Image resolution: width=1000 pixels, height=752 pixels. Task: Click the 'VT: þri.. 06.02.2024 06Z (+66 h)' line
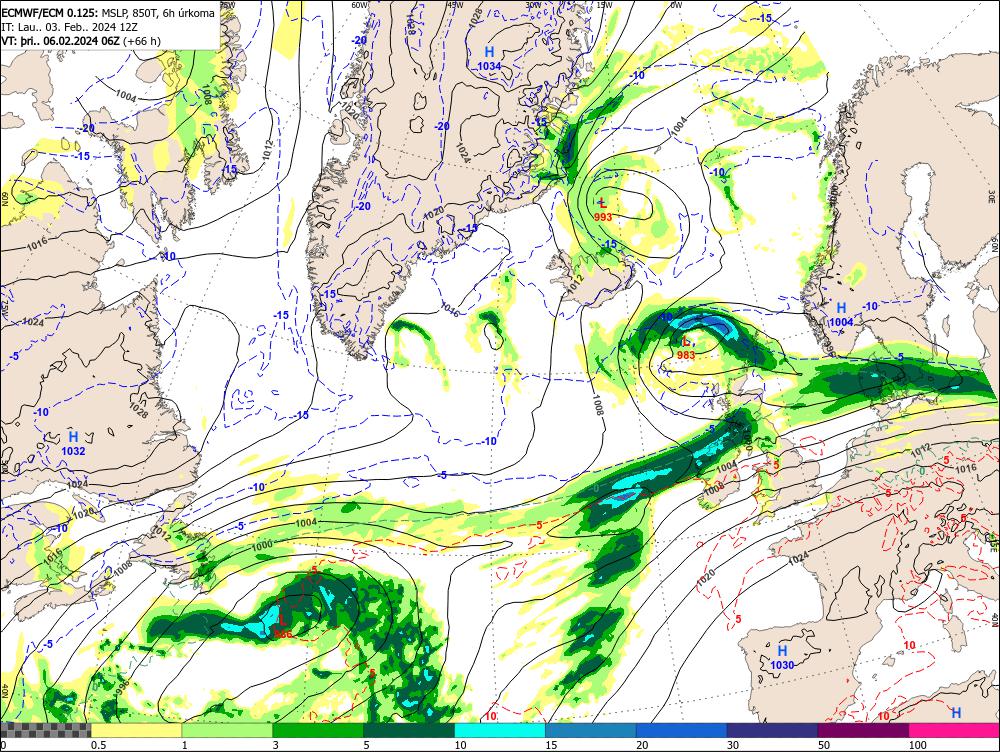point(81,41)
